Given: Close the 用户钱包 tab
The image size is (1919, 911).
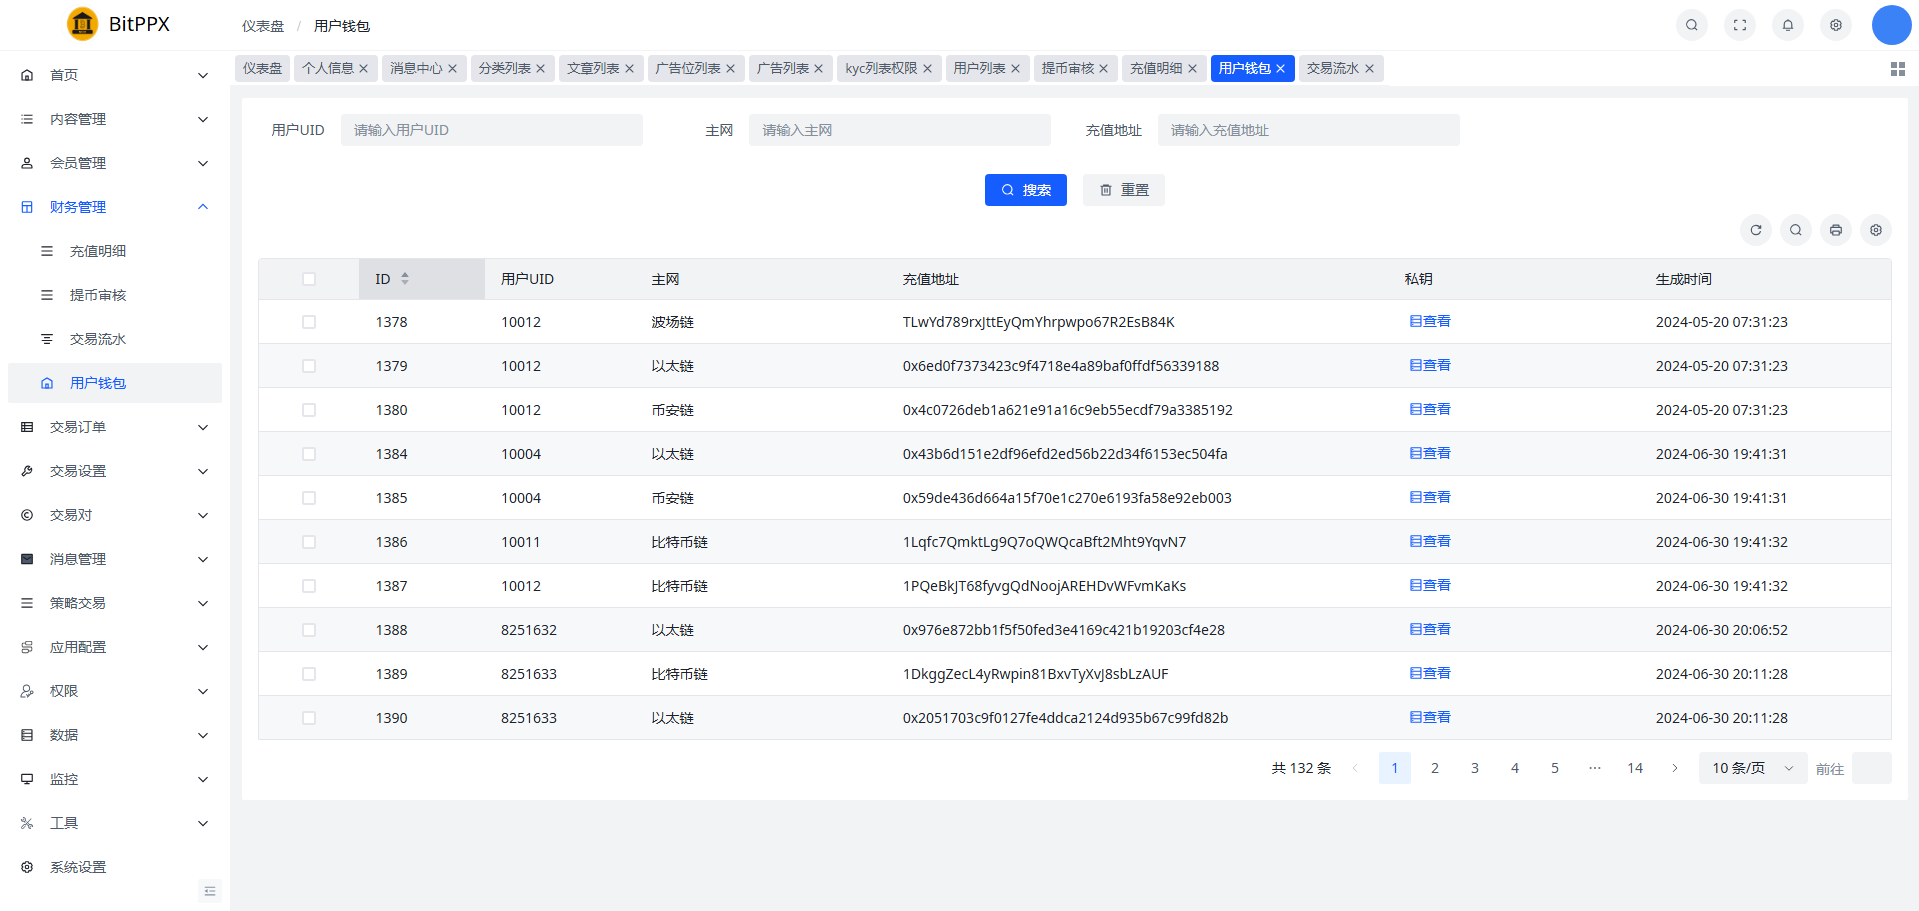Looking at the screenshot, I should (1280, 69).
